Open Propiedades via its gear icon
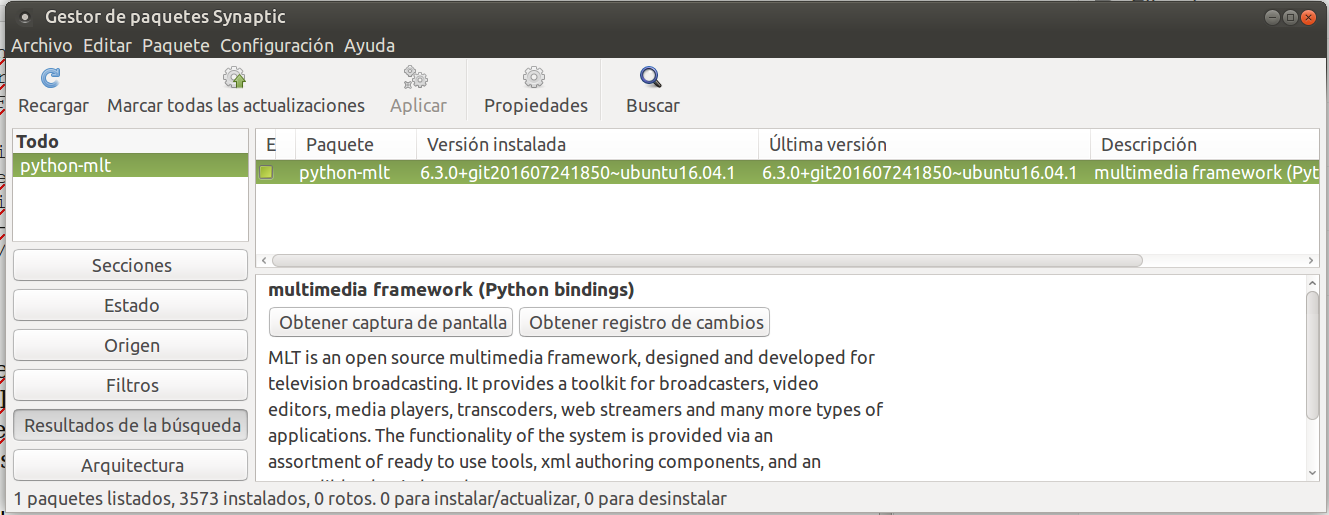The width and height of the screenshot is (1329, 515). click(534, 78)
